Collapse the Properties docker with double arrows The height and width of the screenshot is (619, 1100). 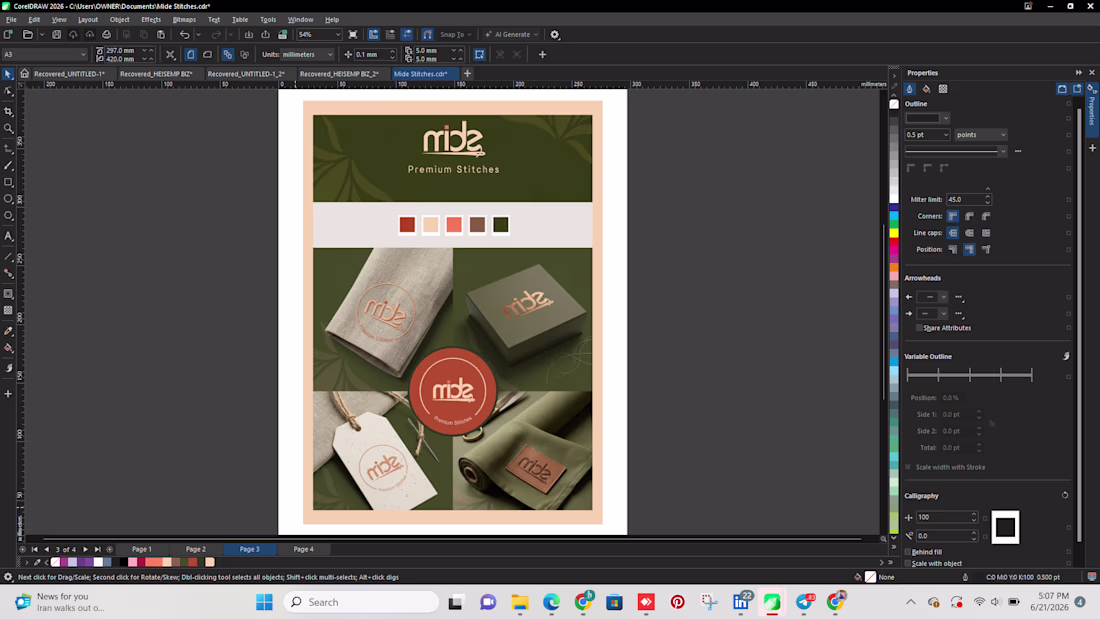[1078, 72]
